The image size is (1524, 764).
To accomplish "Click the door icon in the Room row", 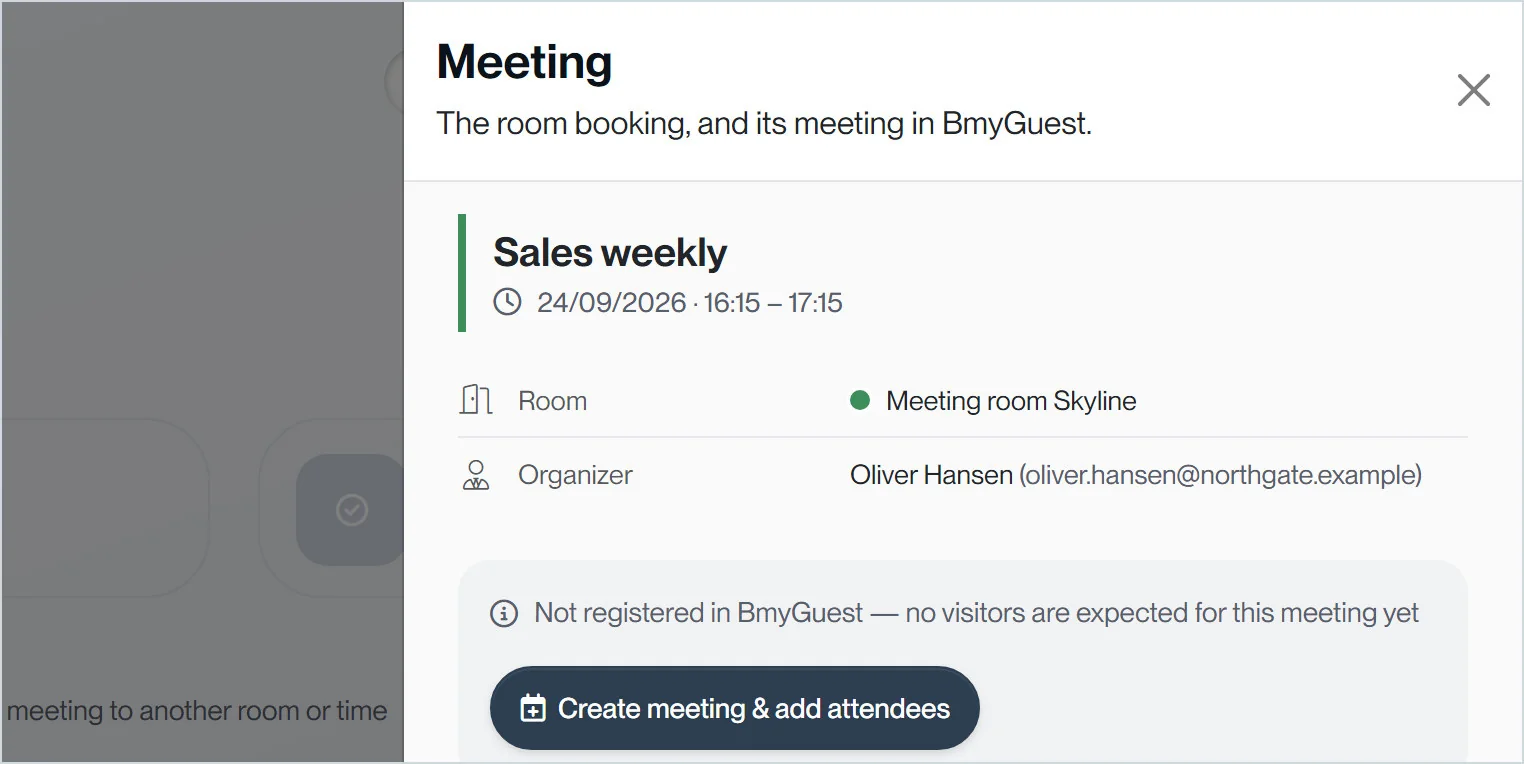I will [476, 401].
